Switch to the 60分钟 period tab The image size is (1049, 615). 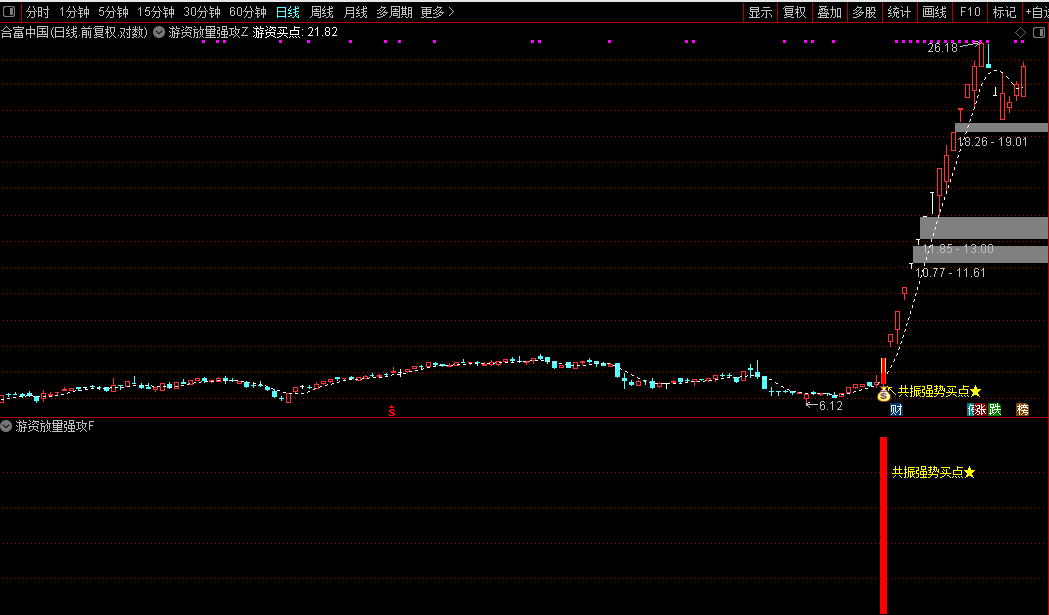[247, 12]
